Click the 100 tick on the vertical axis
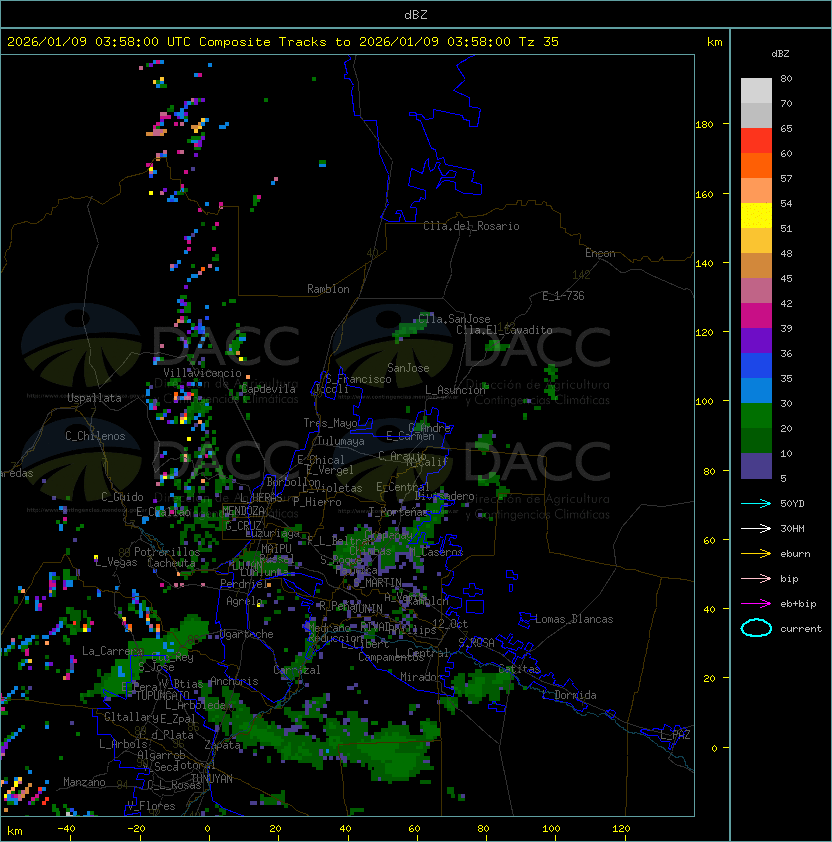 704,402
